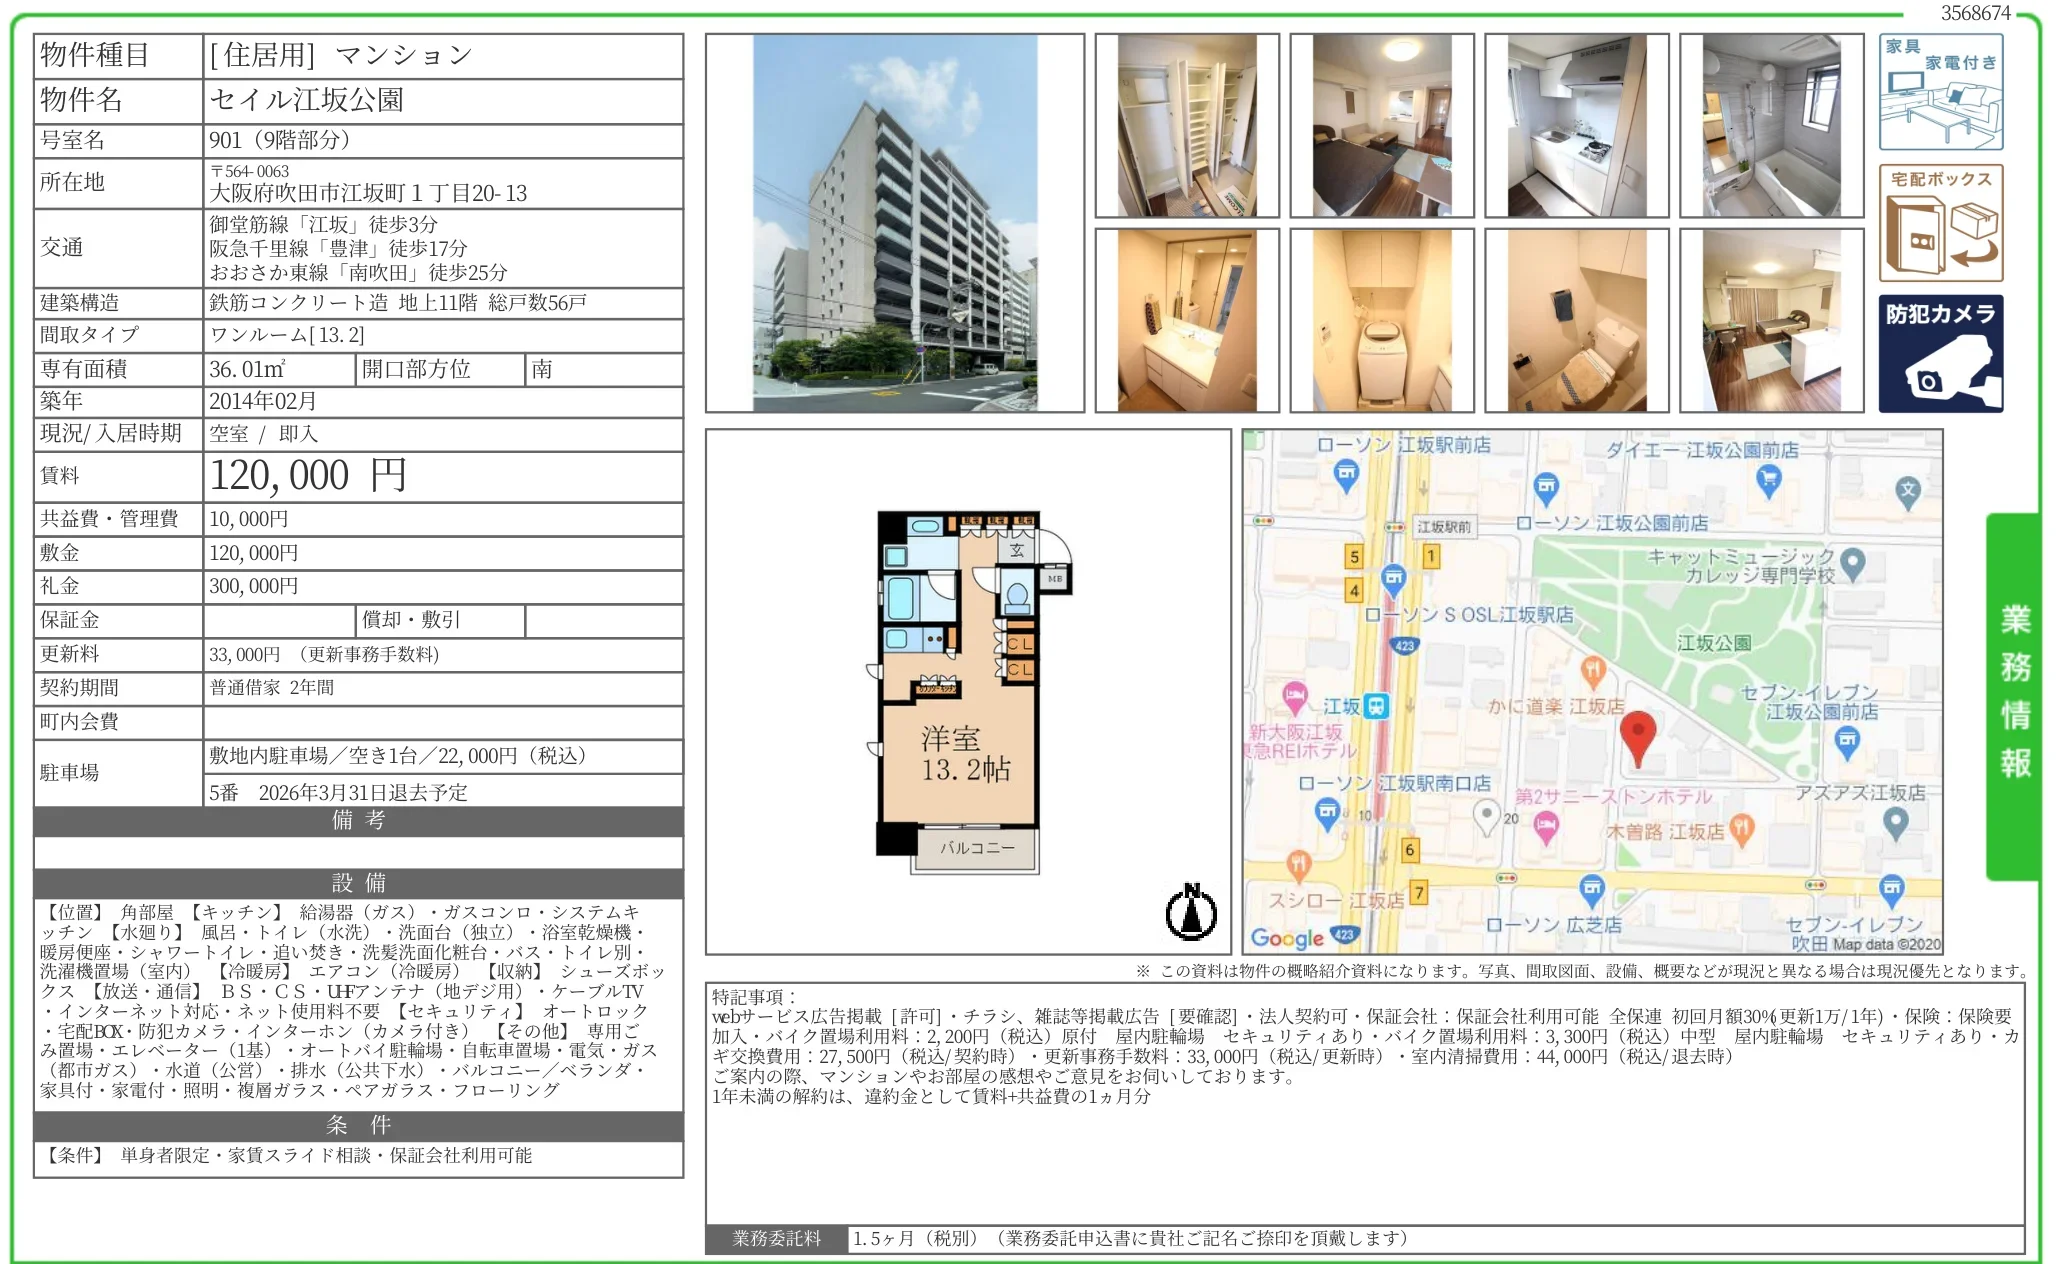The height and width of the screenshot is (1264, 2056).
Task: Open the washing machine photo
Action: pos(1381,320)
